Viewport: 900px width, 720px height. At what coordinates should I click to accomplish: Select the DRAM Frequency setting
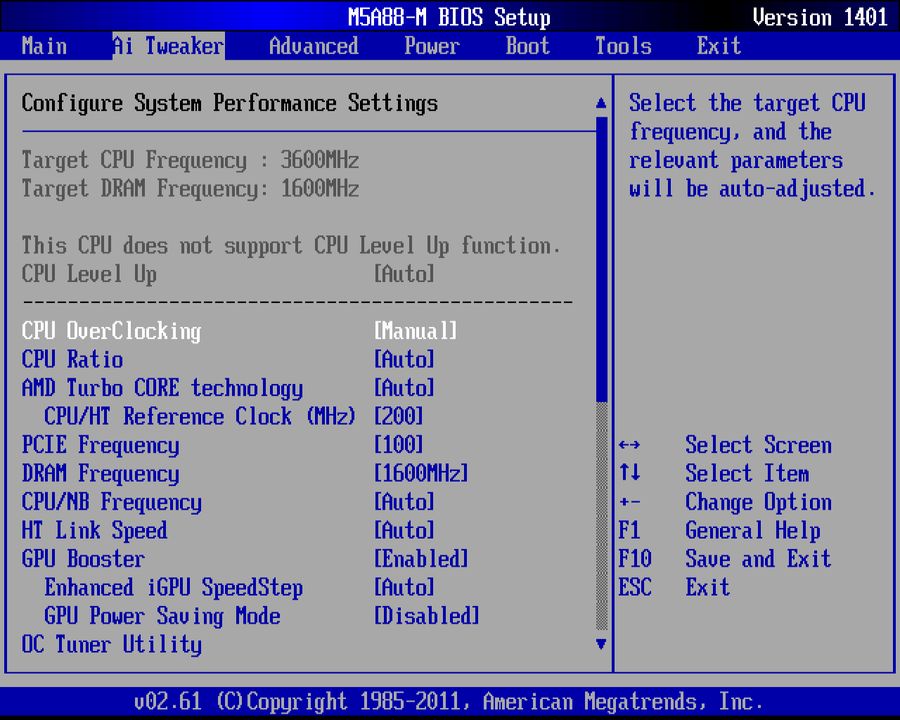[x=100, y=474]
